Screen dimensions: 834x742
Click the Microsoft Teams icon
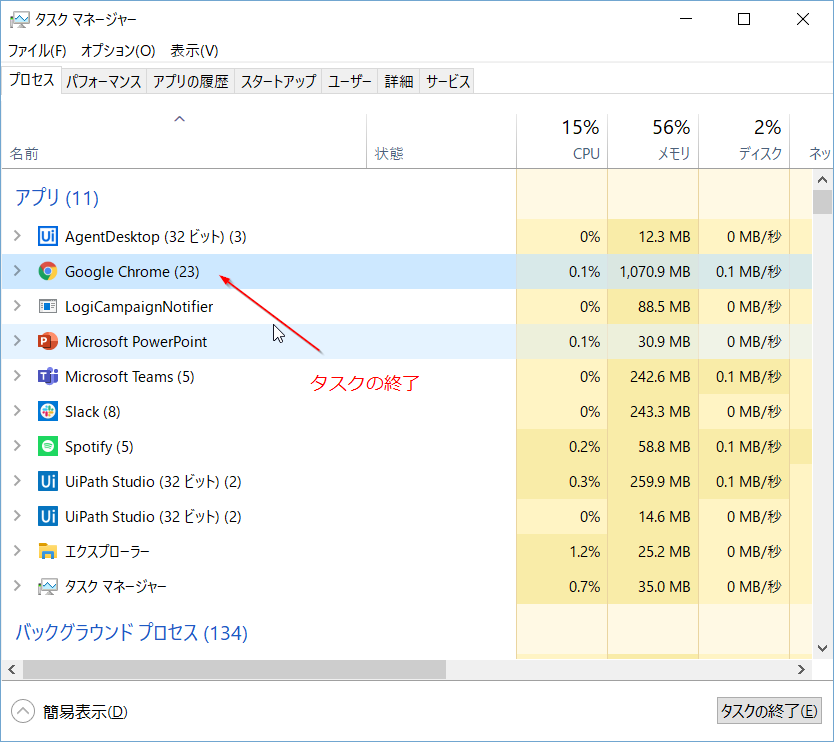tap(48, 377)
